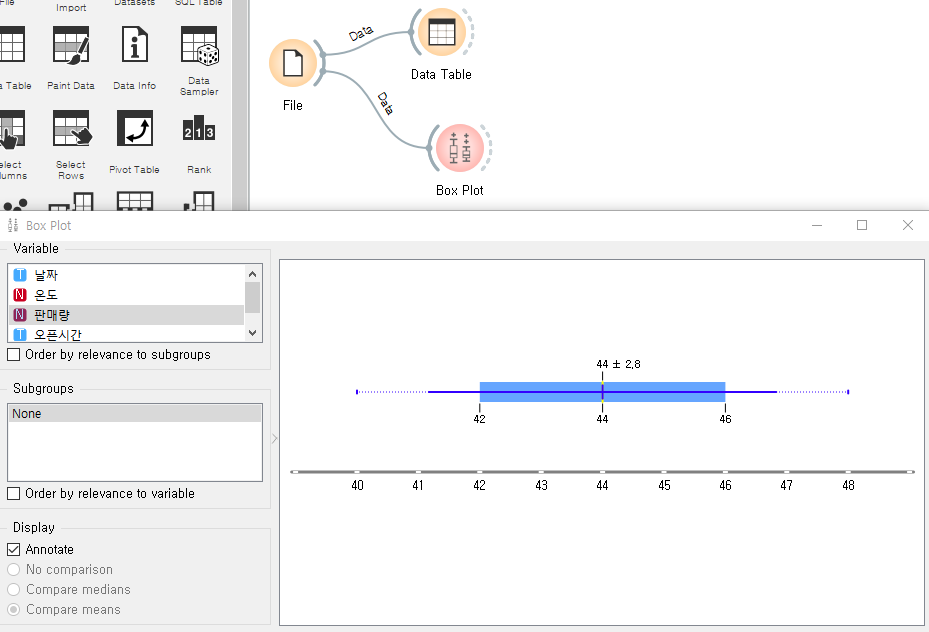
Task: Click the Data link label to Data Table
Action: tap(361, 33)
